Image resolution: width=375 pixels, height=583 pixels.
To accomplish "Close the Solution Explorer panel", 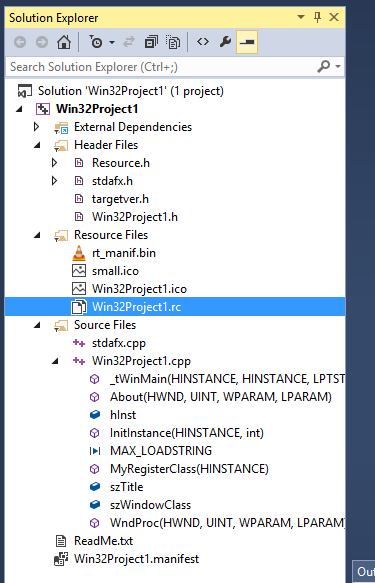I will (x=334, y=17).
